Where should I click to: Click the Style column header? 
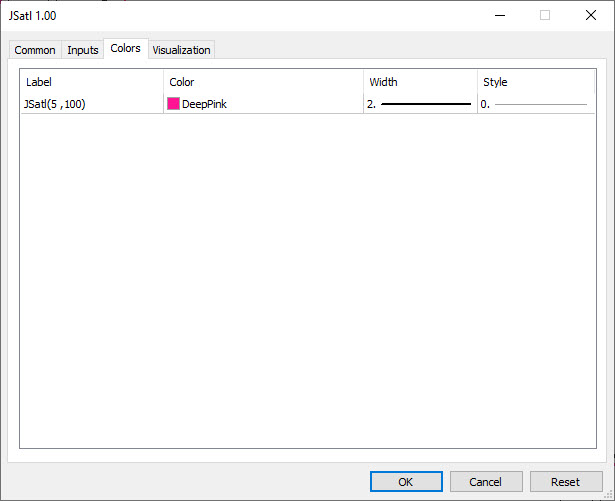[536, 82]
